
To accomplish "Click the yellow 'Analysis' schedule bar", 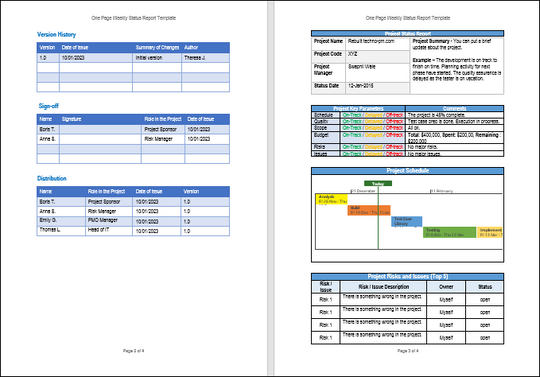I will 332,199.
